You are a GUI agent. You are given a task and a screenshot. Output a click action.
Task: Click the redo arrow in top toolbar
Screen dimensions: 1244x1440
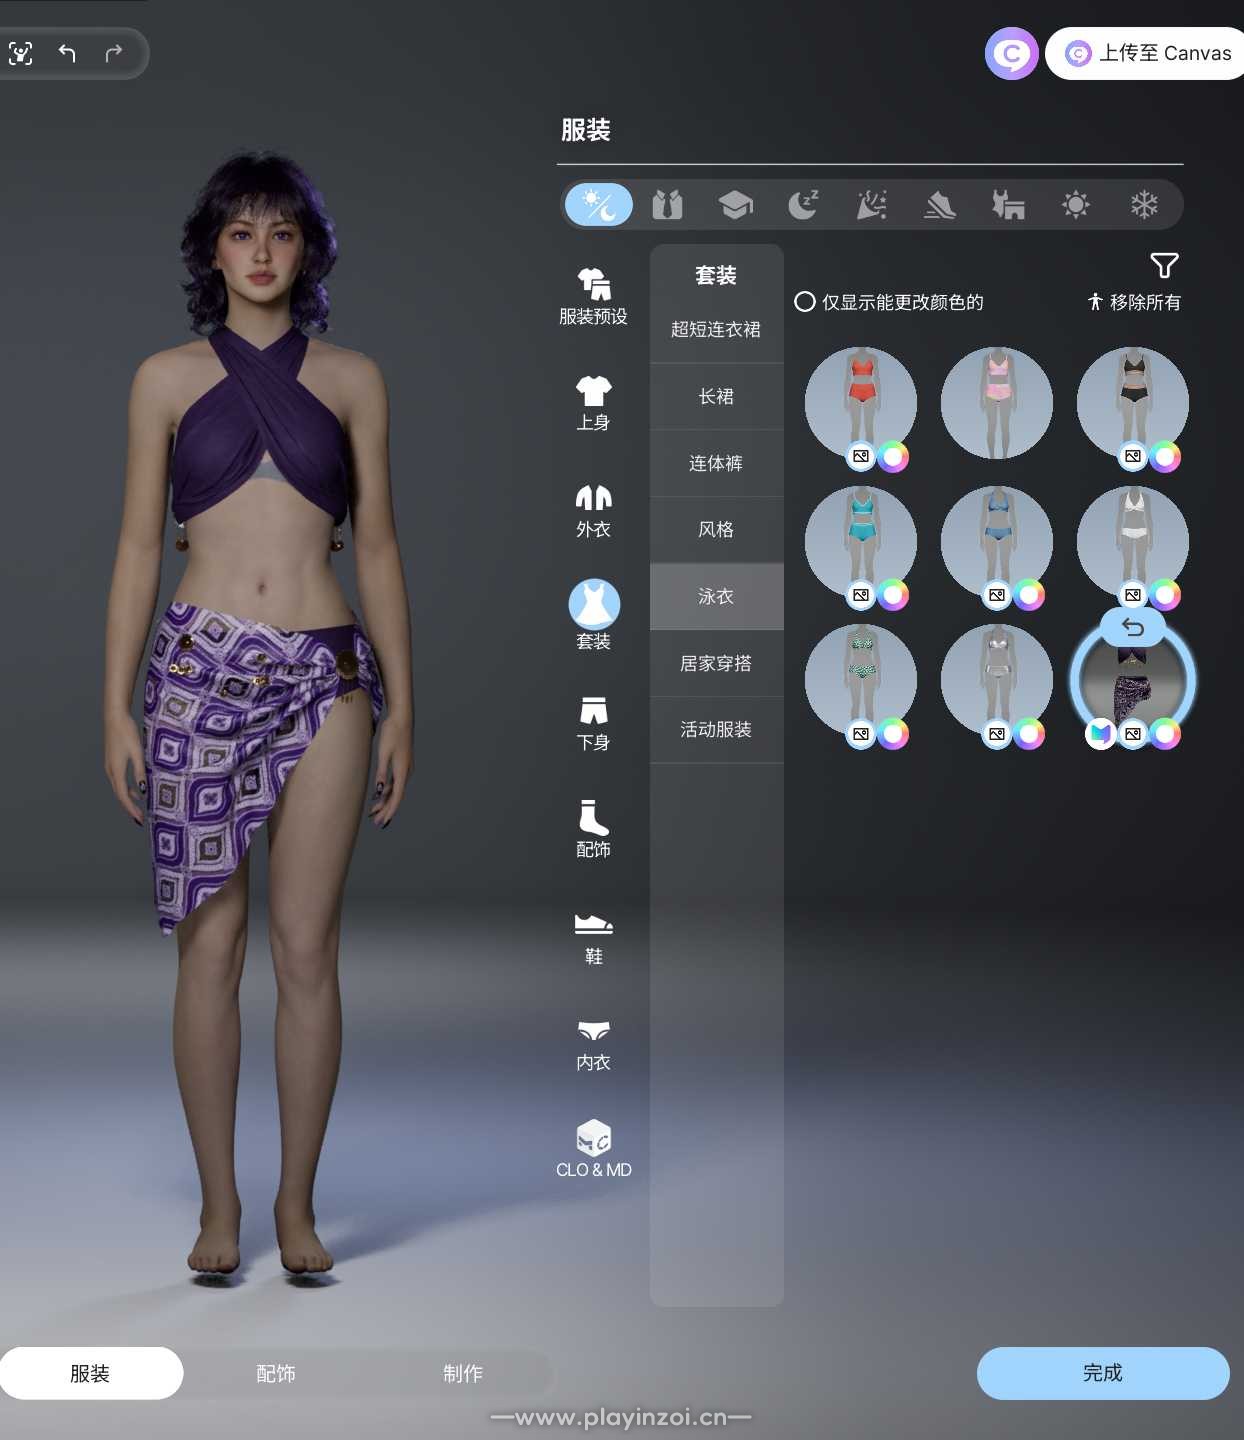[113, 53]
